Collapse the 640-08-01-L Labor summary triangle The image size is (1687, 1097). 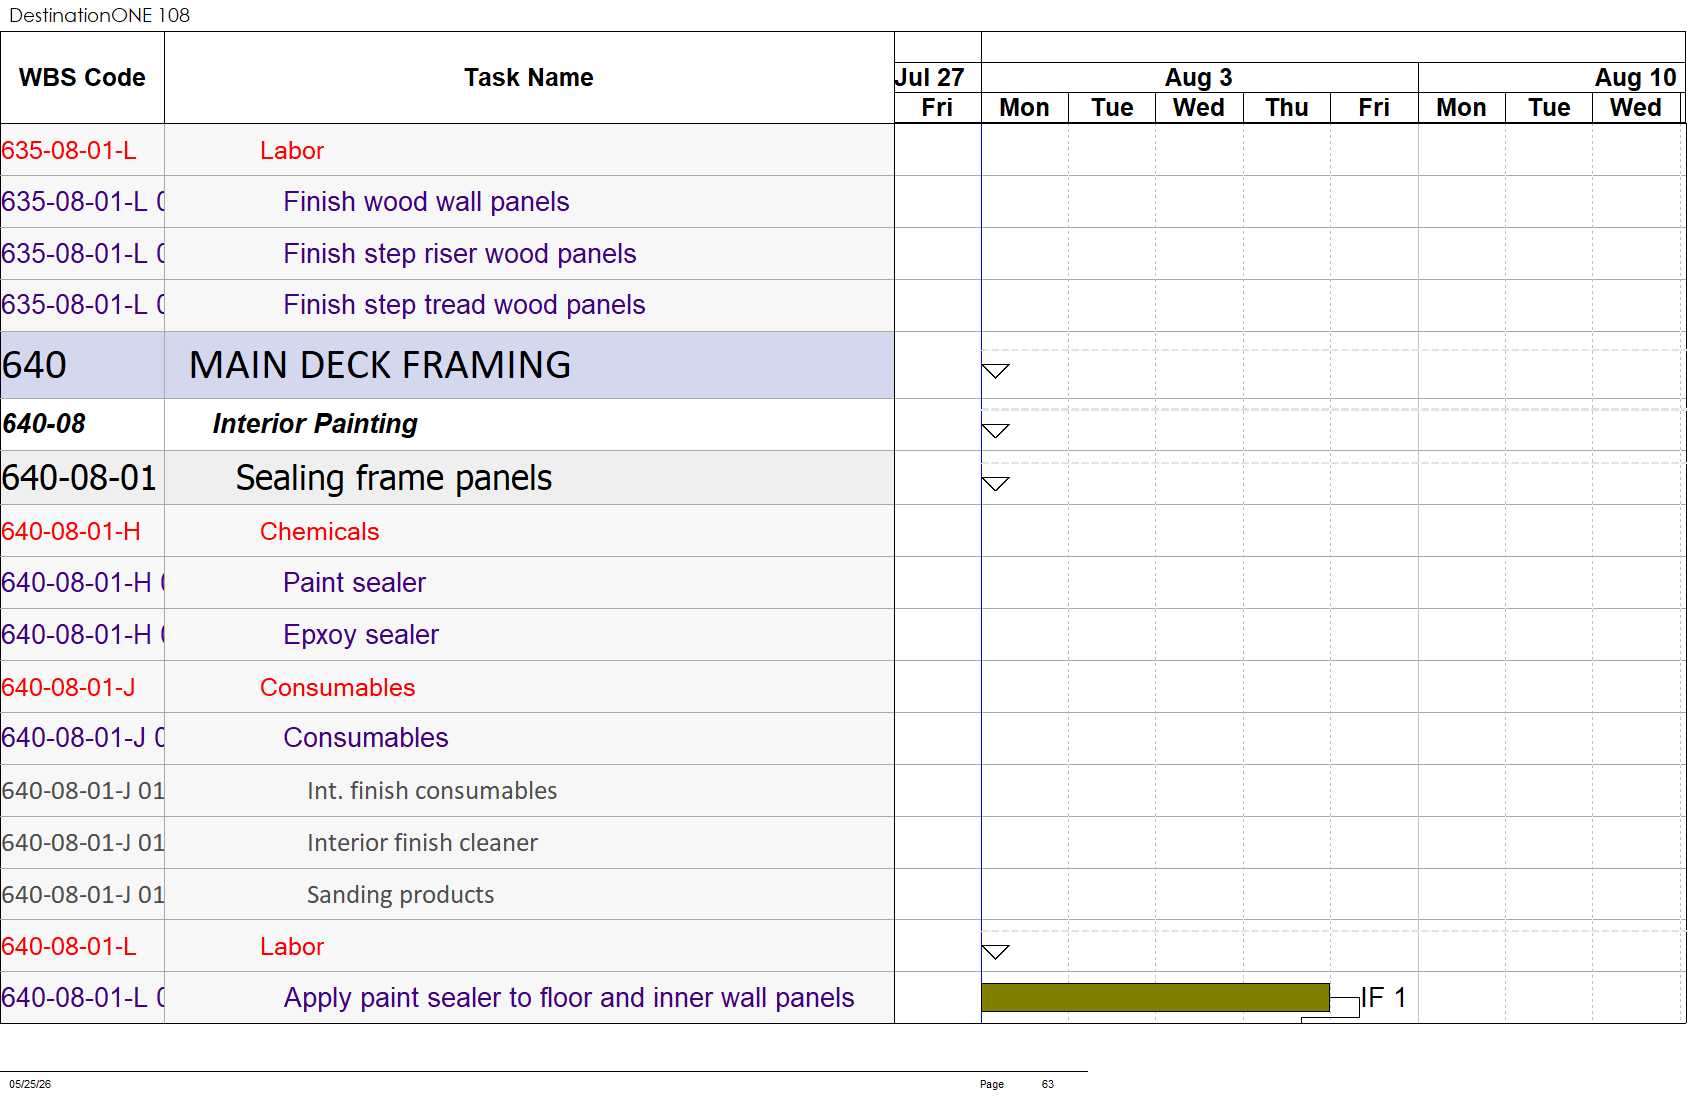pyautogui.click(x=995, y=952)
